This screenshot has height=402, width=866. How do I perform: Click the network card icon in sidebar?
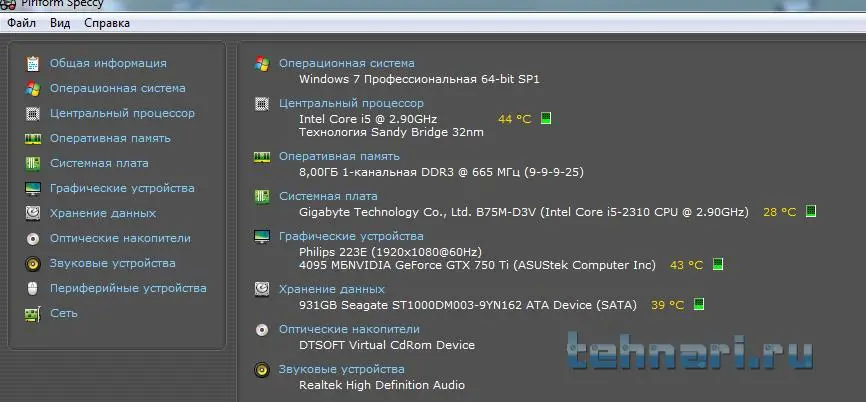(33, 314)
